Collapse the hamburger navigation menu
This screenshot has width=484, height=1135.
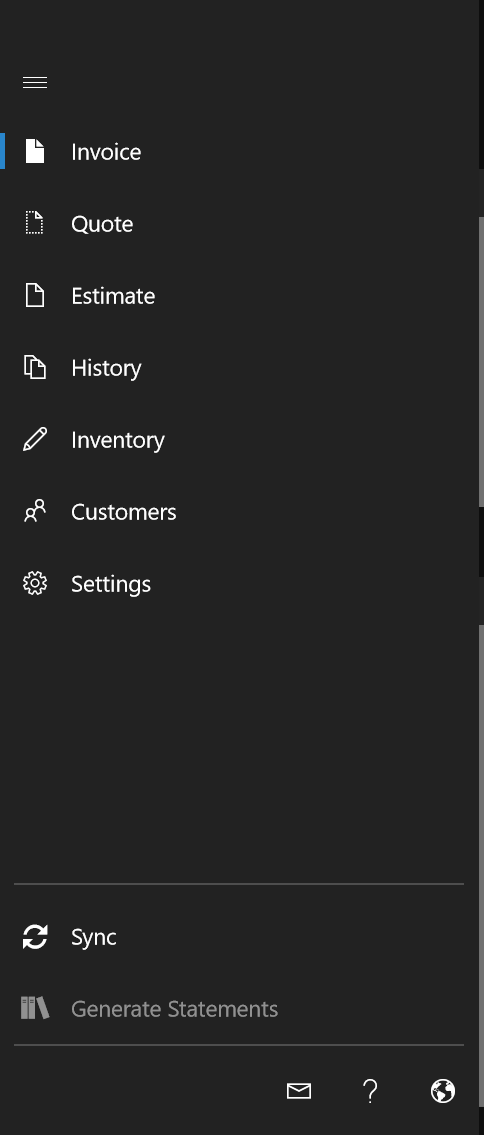pos(35,83)
